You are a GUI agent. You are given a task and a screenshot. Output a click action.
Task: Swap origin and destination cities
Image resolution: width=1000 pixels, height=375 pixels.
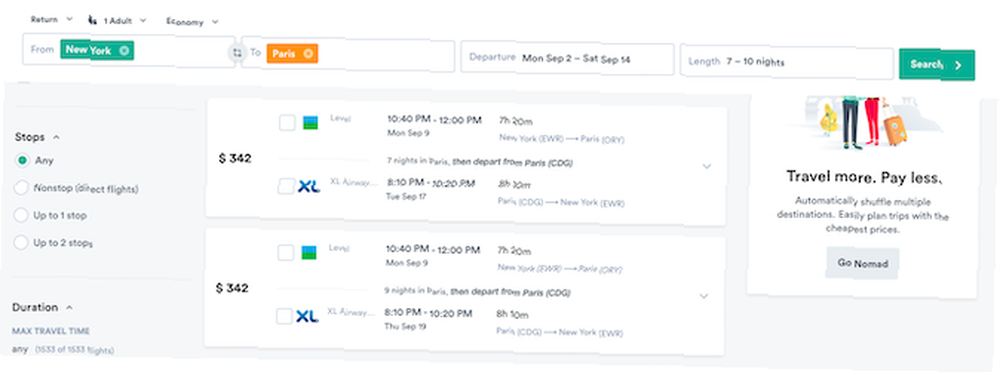[237, 54]
